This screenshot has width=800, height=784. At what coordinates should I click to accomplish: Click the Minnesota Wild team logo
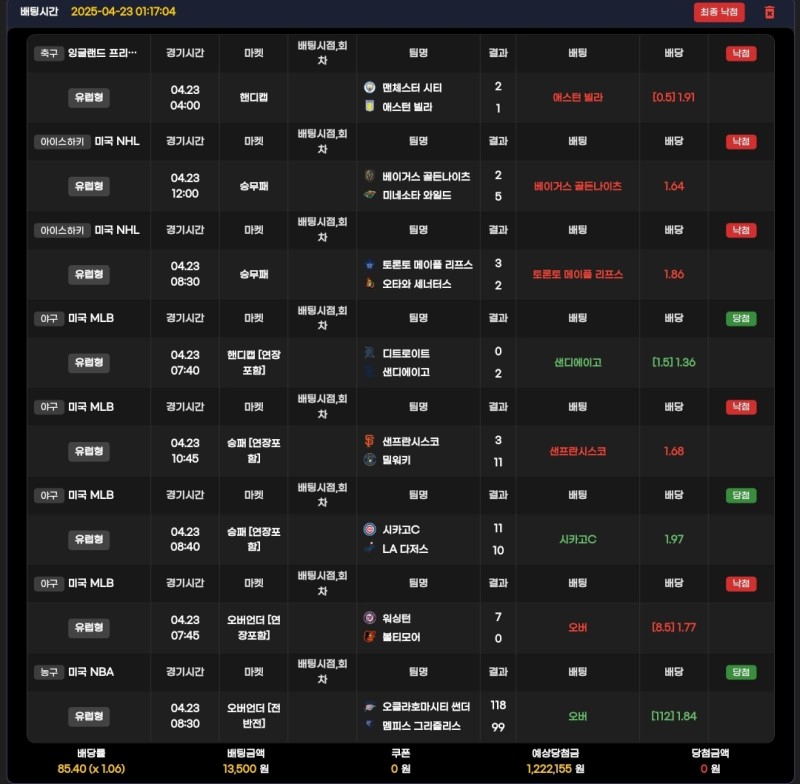(370, 195)
